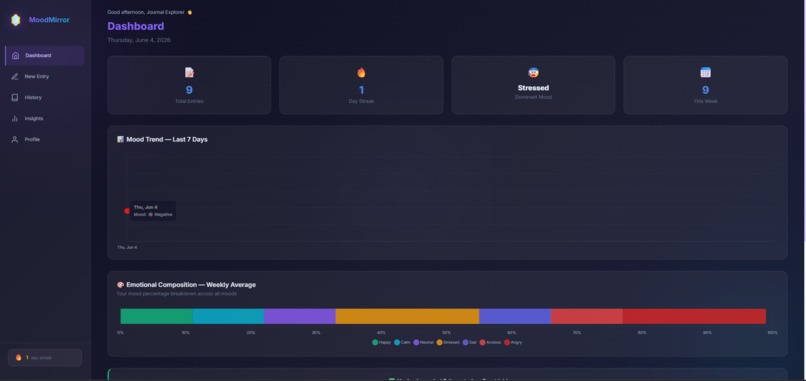This screenshot has height=381, width=806.
Task: Toggle the Stressed legend item
Action: [448, 342]
